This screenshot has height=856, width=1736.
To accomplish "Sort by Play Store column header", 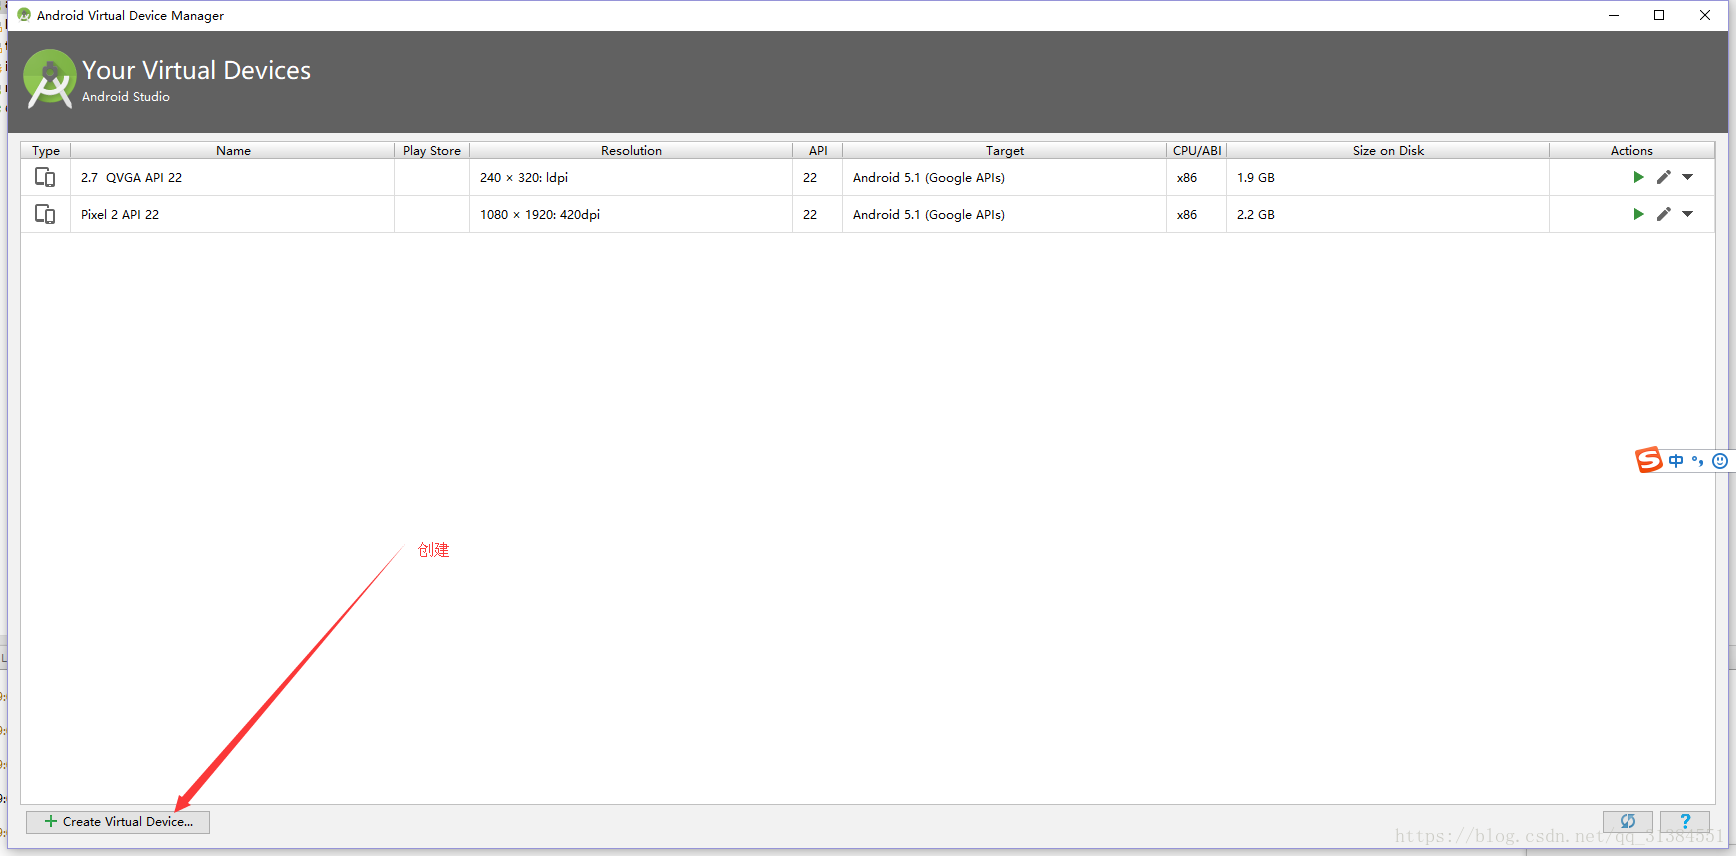I will (x=432, y=150).
